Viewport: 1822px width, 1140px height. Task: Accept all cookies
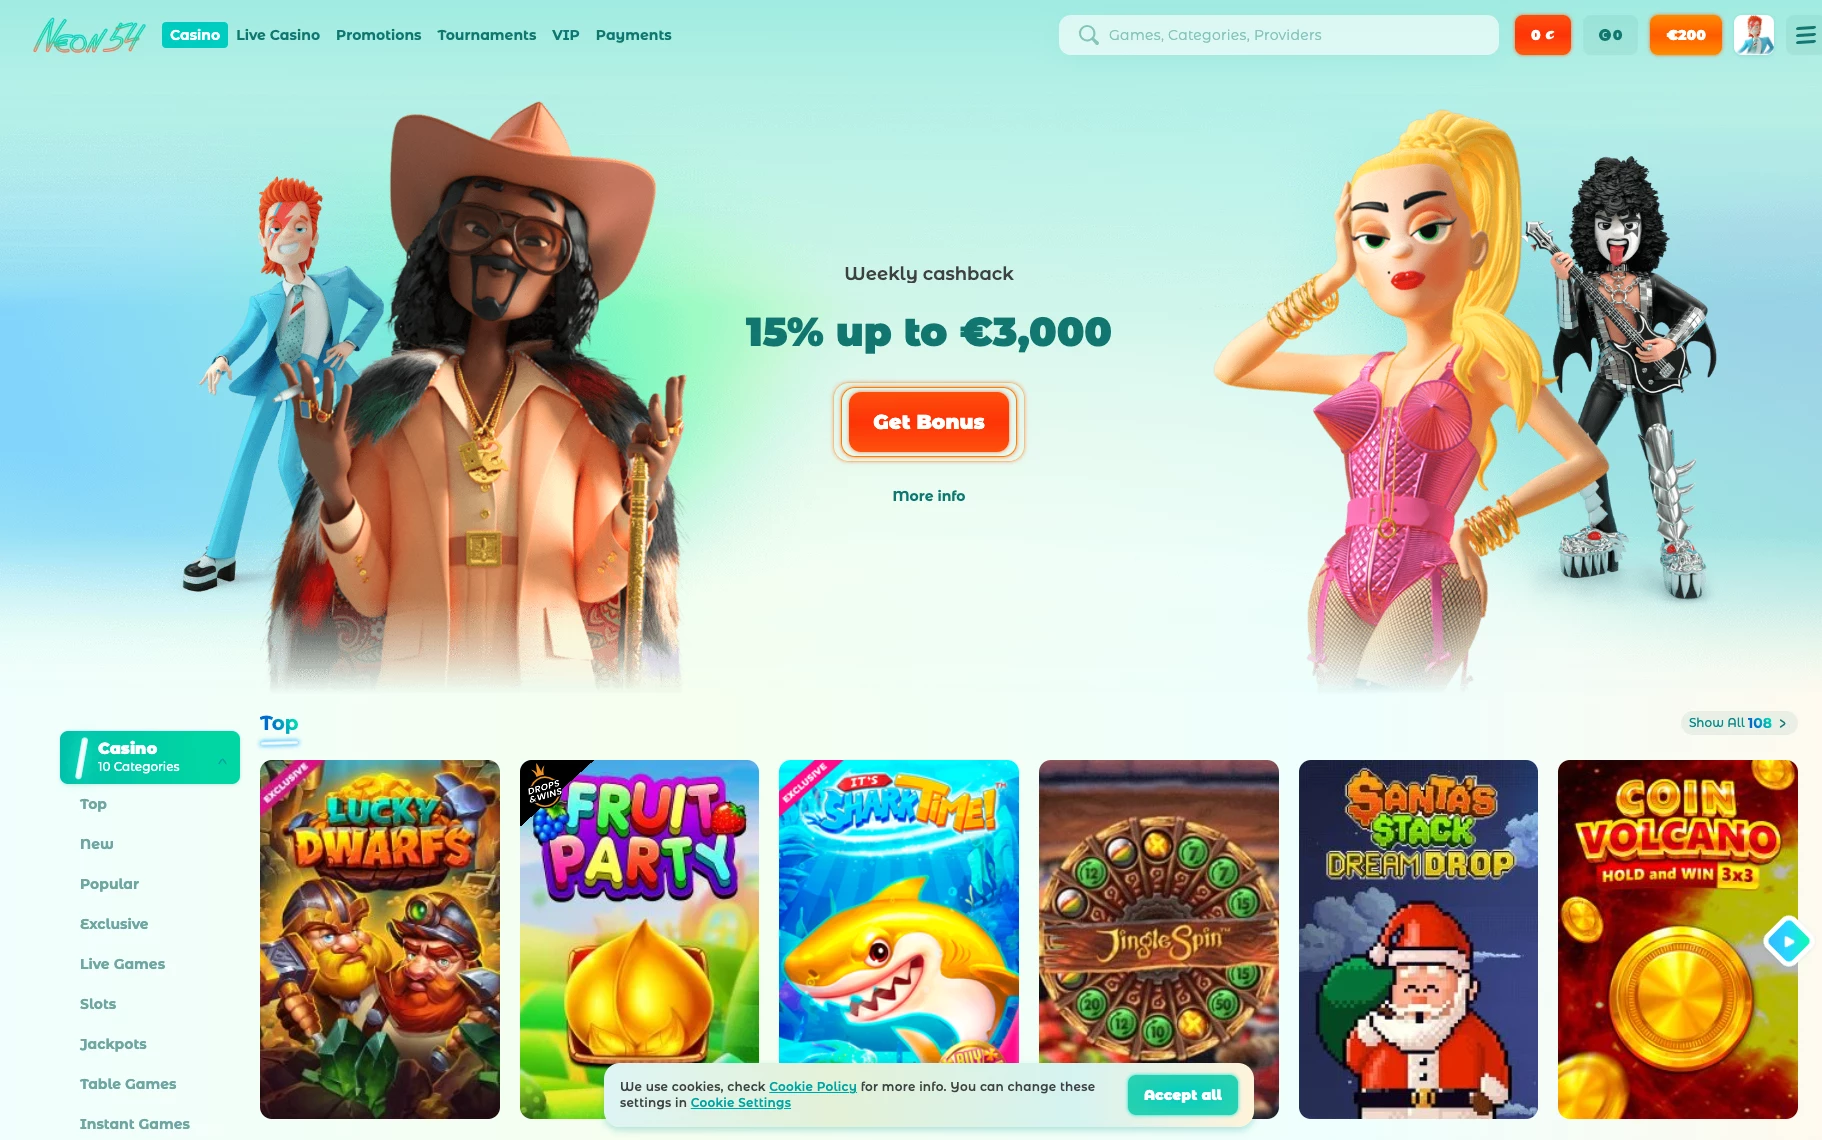pyautogui.click(x=1183, y=1095)
